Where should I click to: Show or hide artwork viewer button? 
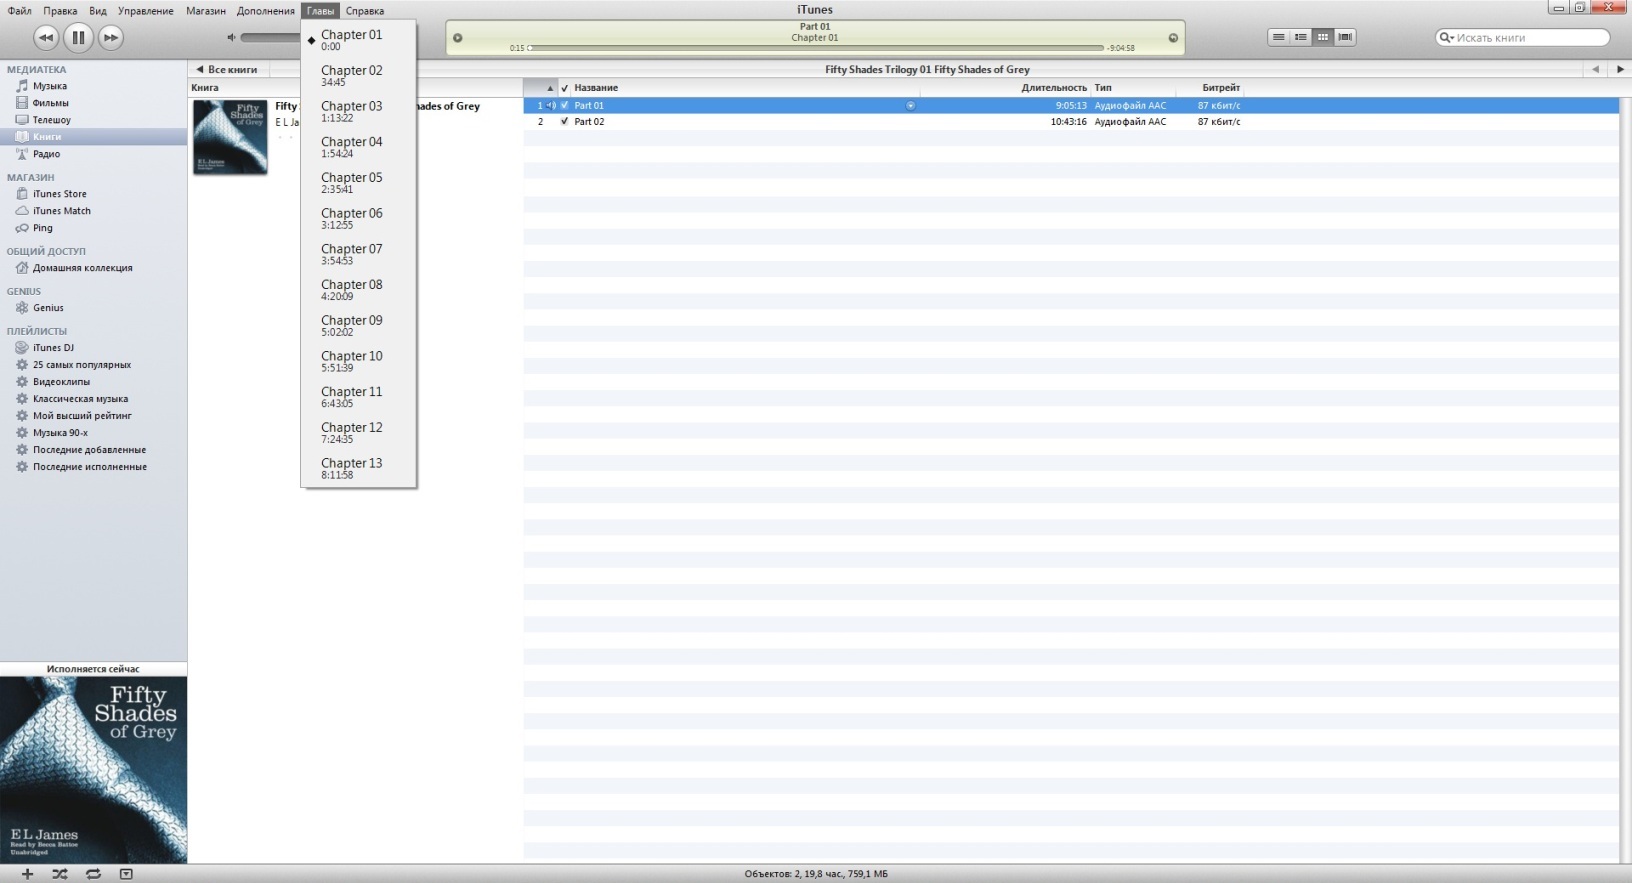click(x=126, y=874)
